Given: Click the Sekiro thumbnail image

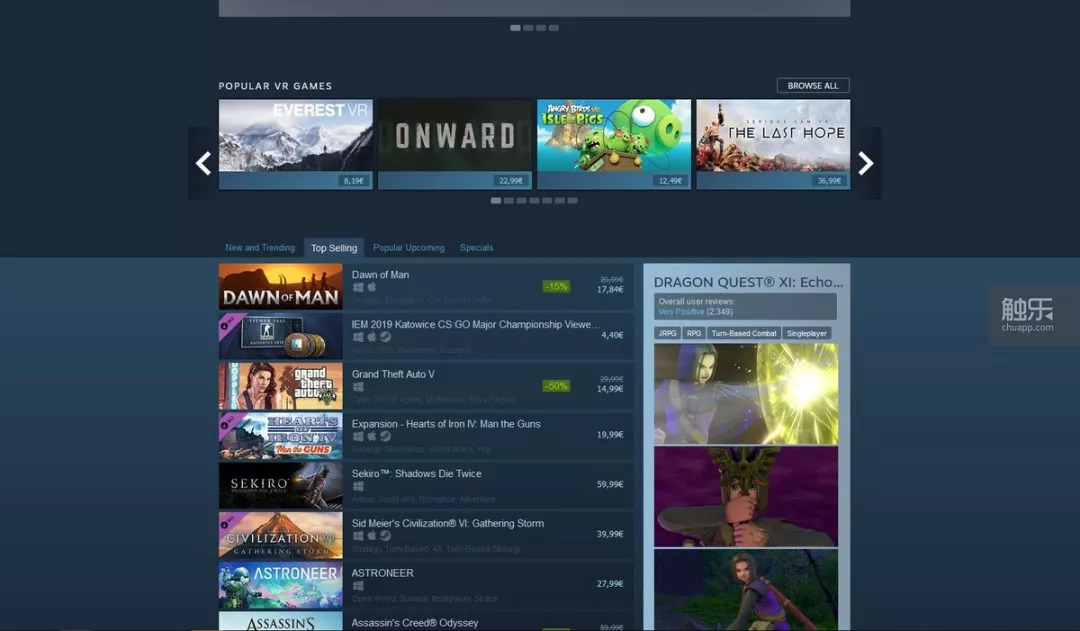Looking at the screenshot, I should pos(280,485).
